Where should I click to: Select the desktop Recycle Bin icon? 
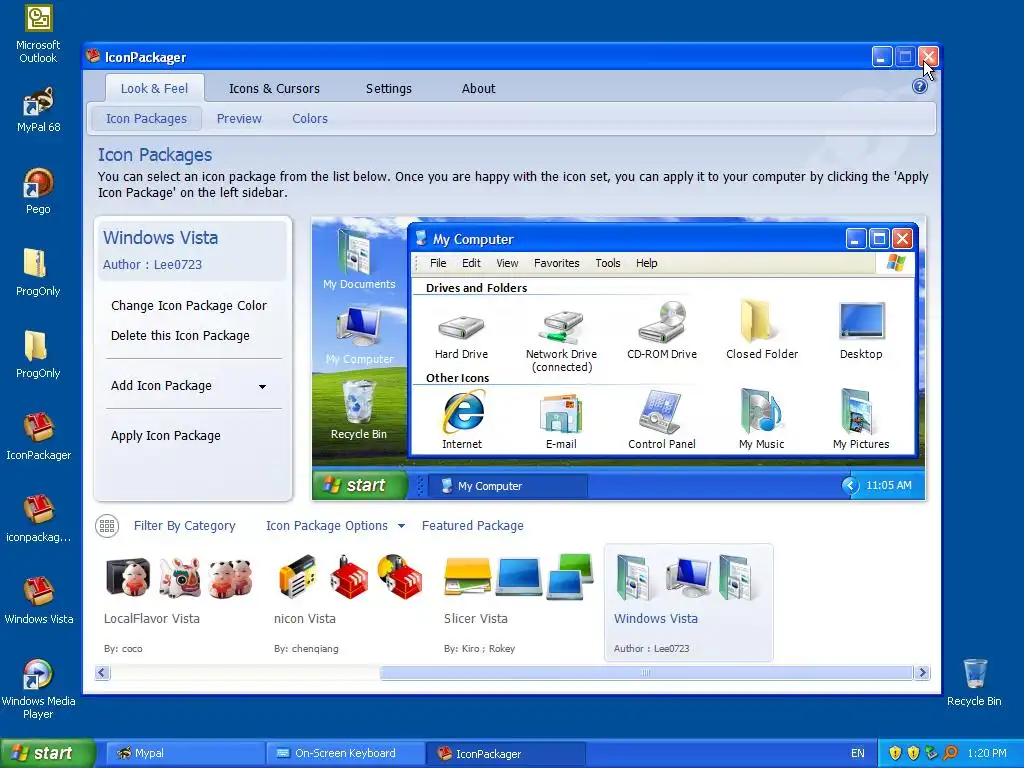click(x=974, y=682)
